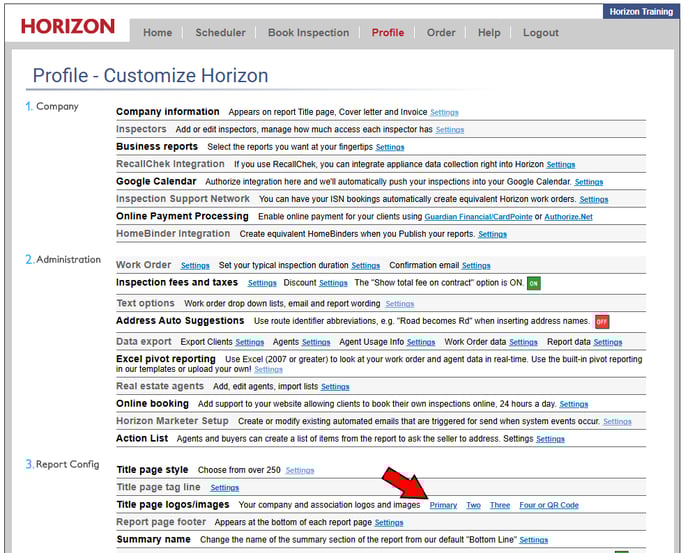Toggle the Show total fee ON switch
The image size is (688, 553).
point(533,283)
